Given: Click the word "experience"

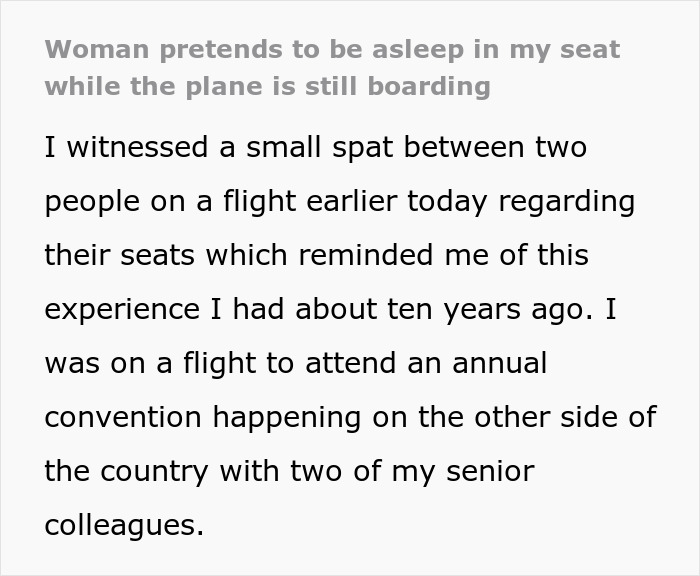Looking at the screenshot, I should (121, 308).
